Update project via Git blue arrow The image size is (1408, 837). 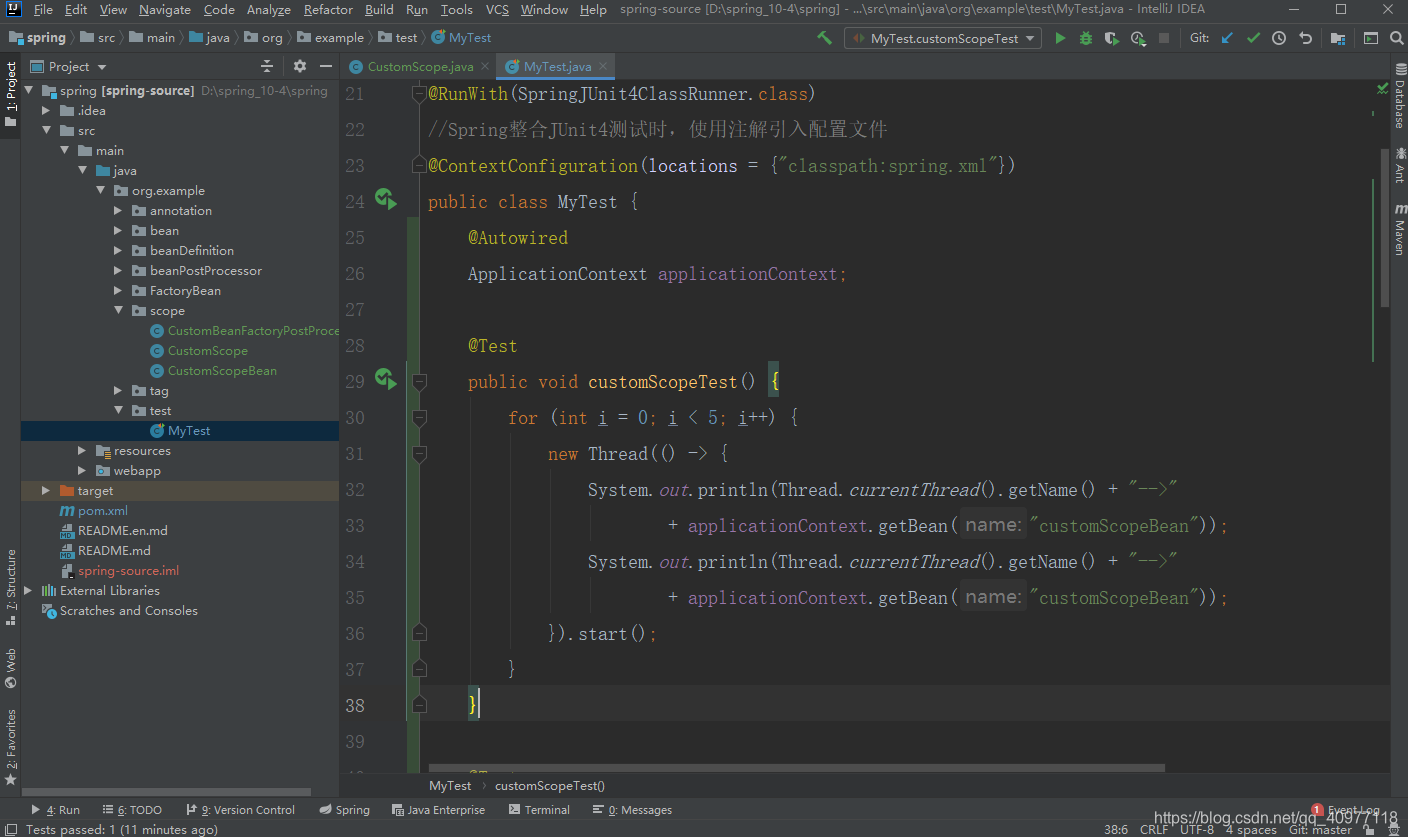[x=1229, y=38]
